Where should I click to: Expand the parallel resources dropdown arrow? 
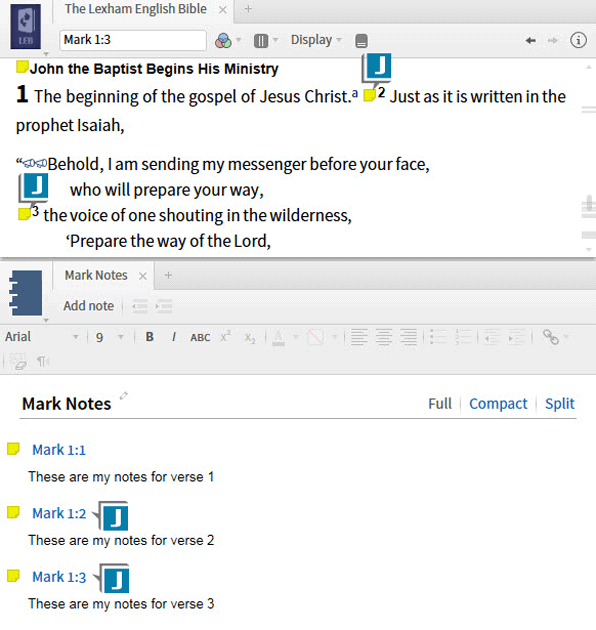pyautogui.click(x=275, y=40)
